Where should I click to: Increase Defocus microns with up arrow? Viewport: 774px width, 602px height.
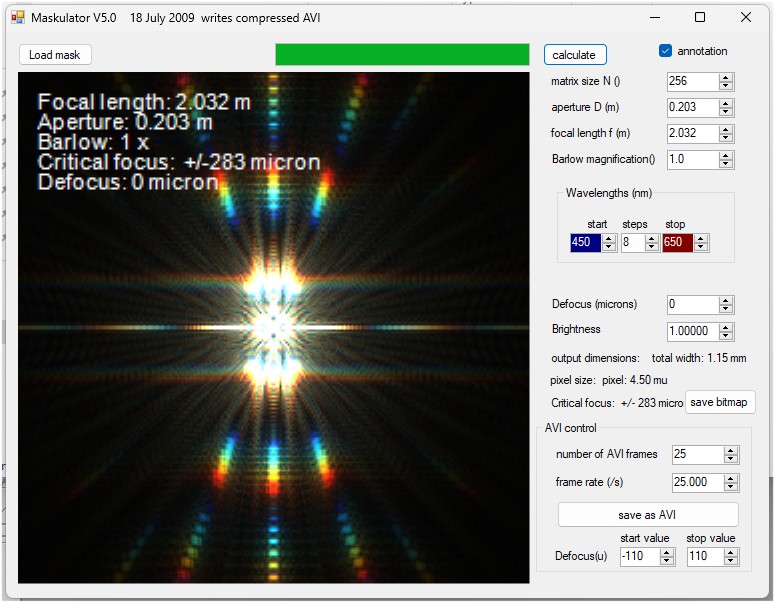(726, 301)
